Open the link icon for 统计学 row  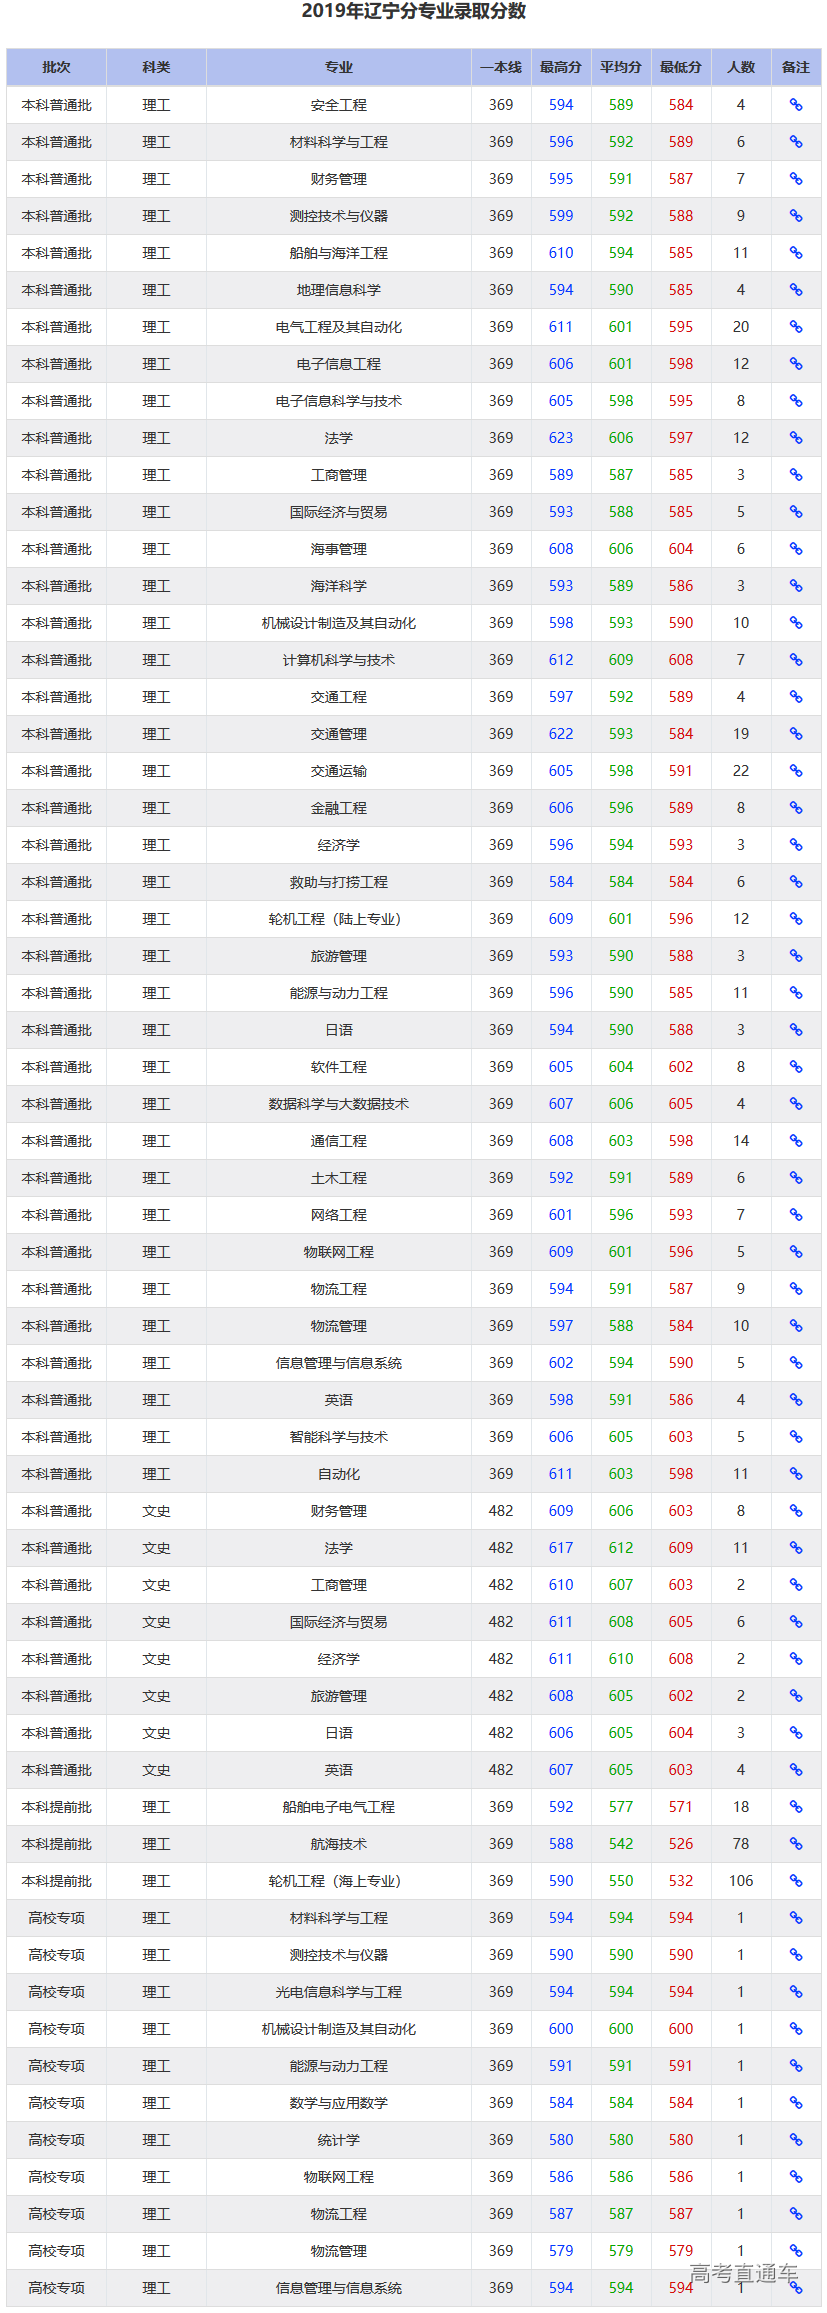[795, 2140]
